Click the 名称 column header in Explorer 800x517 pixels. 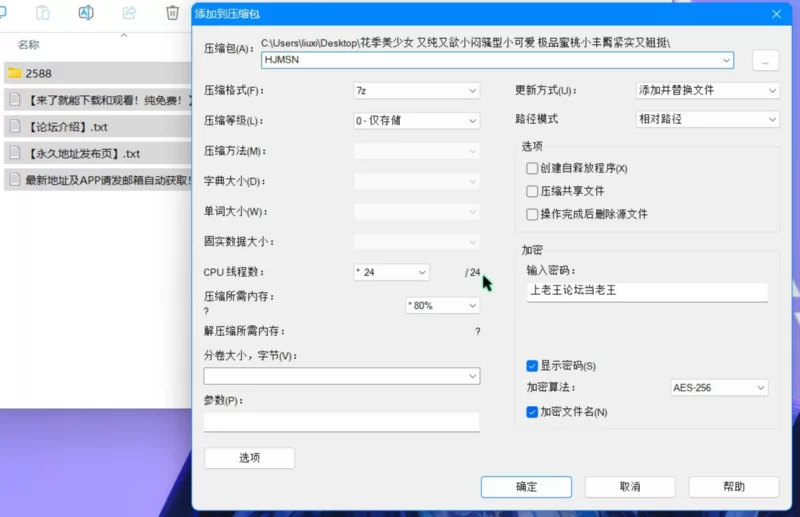click(28, 45)
